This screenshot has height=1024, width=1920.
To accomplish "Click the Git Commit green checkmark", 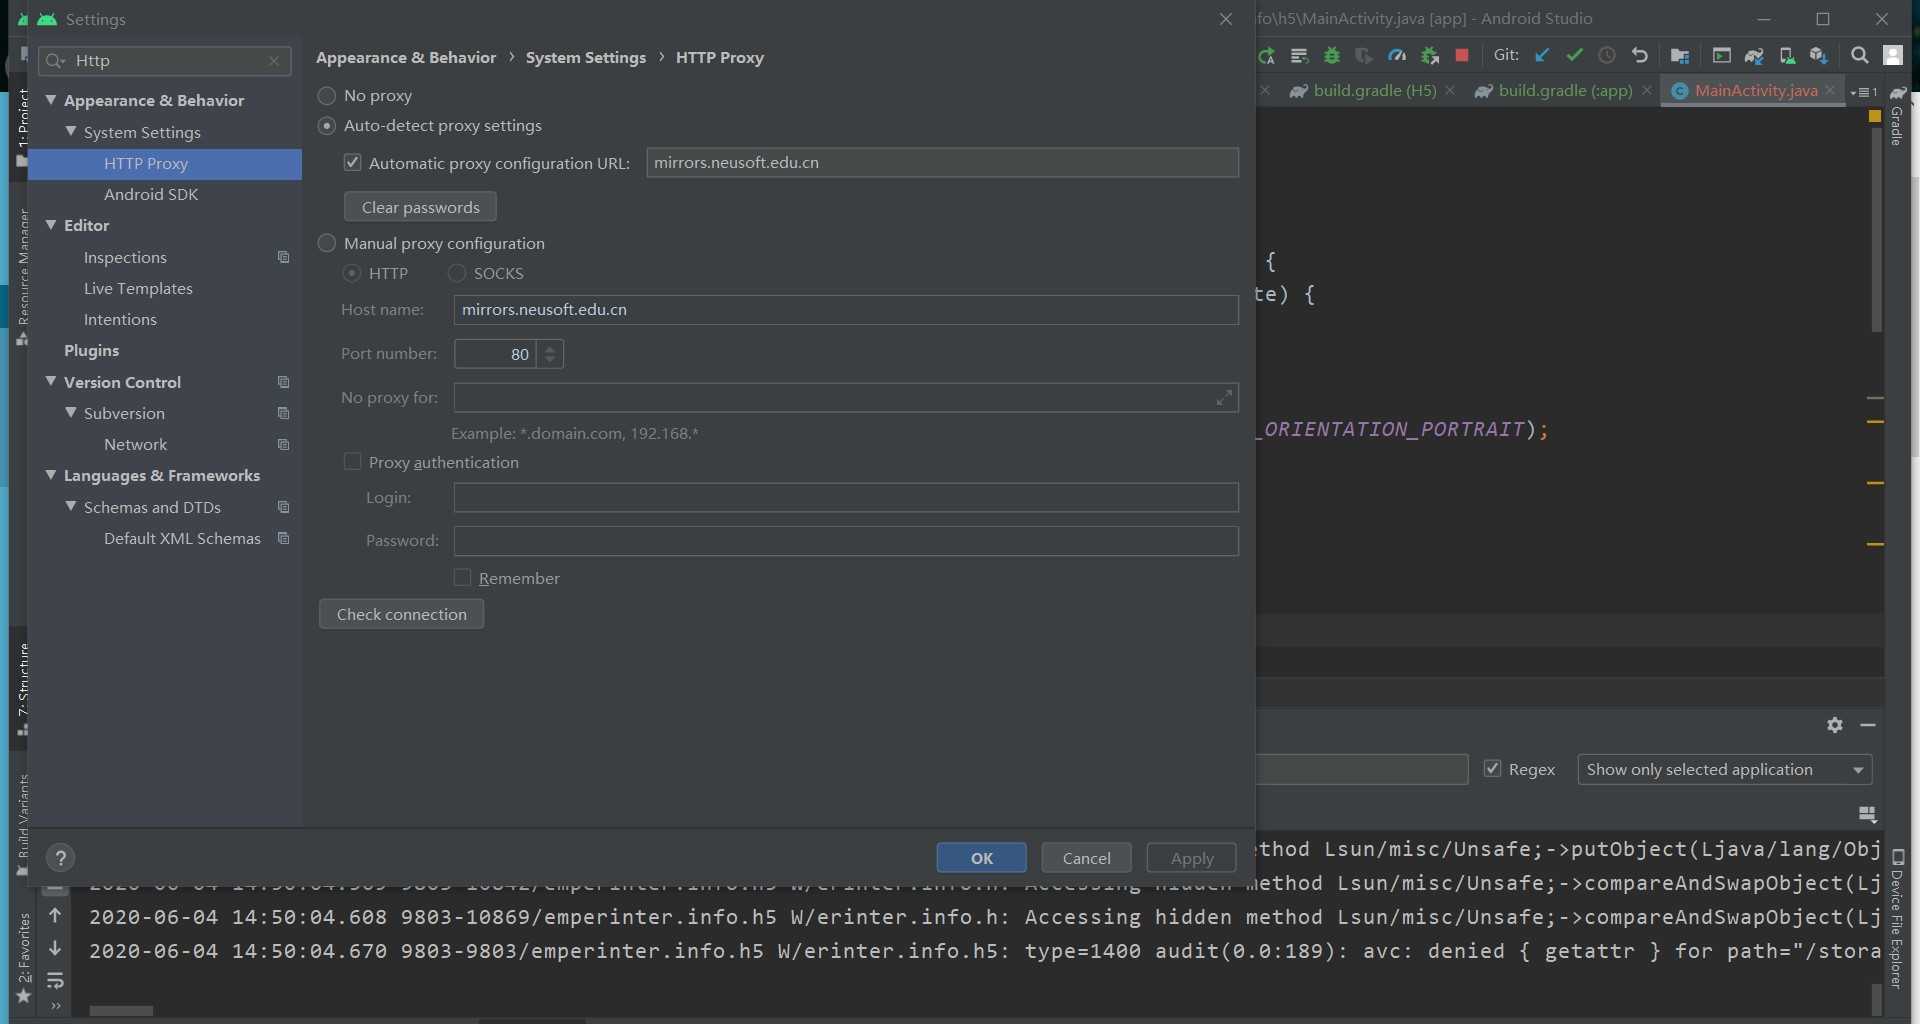I will [1575, 56].
